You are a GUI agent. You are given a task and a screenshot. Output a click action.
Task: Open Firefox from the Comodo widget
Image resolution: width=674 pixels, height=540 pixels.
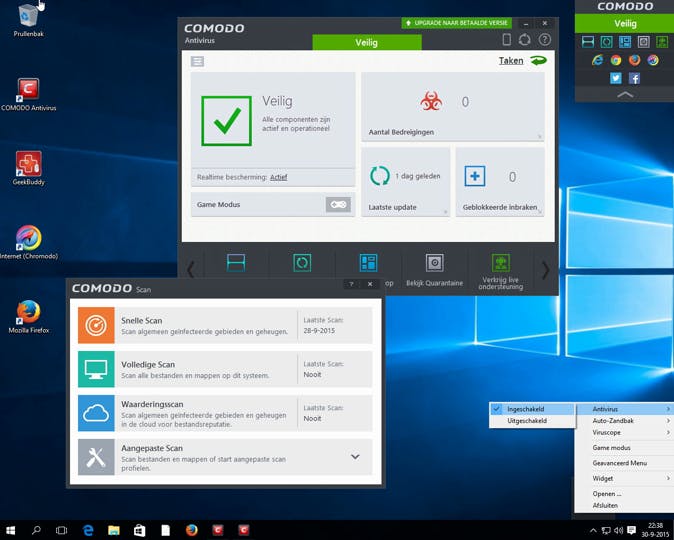click(x=634, y=60)
